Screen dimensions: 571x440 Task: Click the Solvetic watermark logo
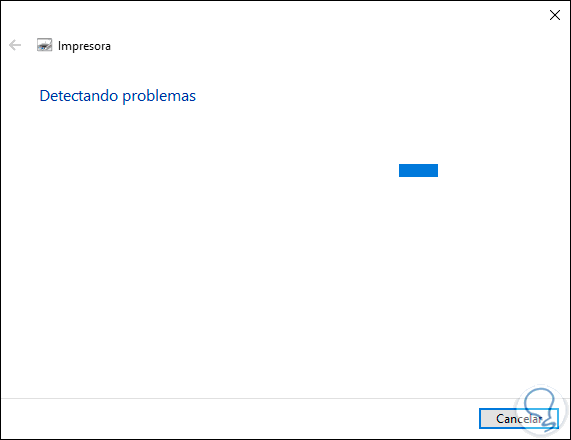(542, 410)
